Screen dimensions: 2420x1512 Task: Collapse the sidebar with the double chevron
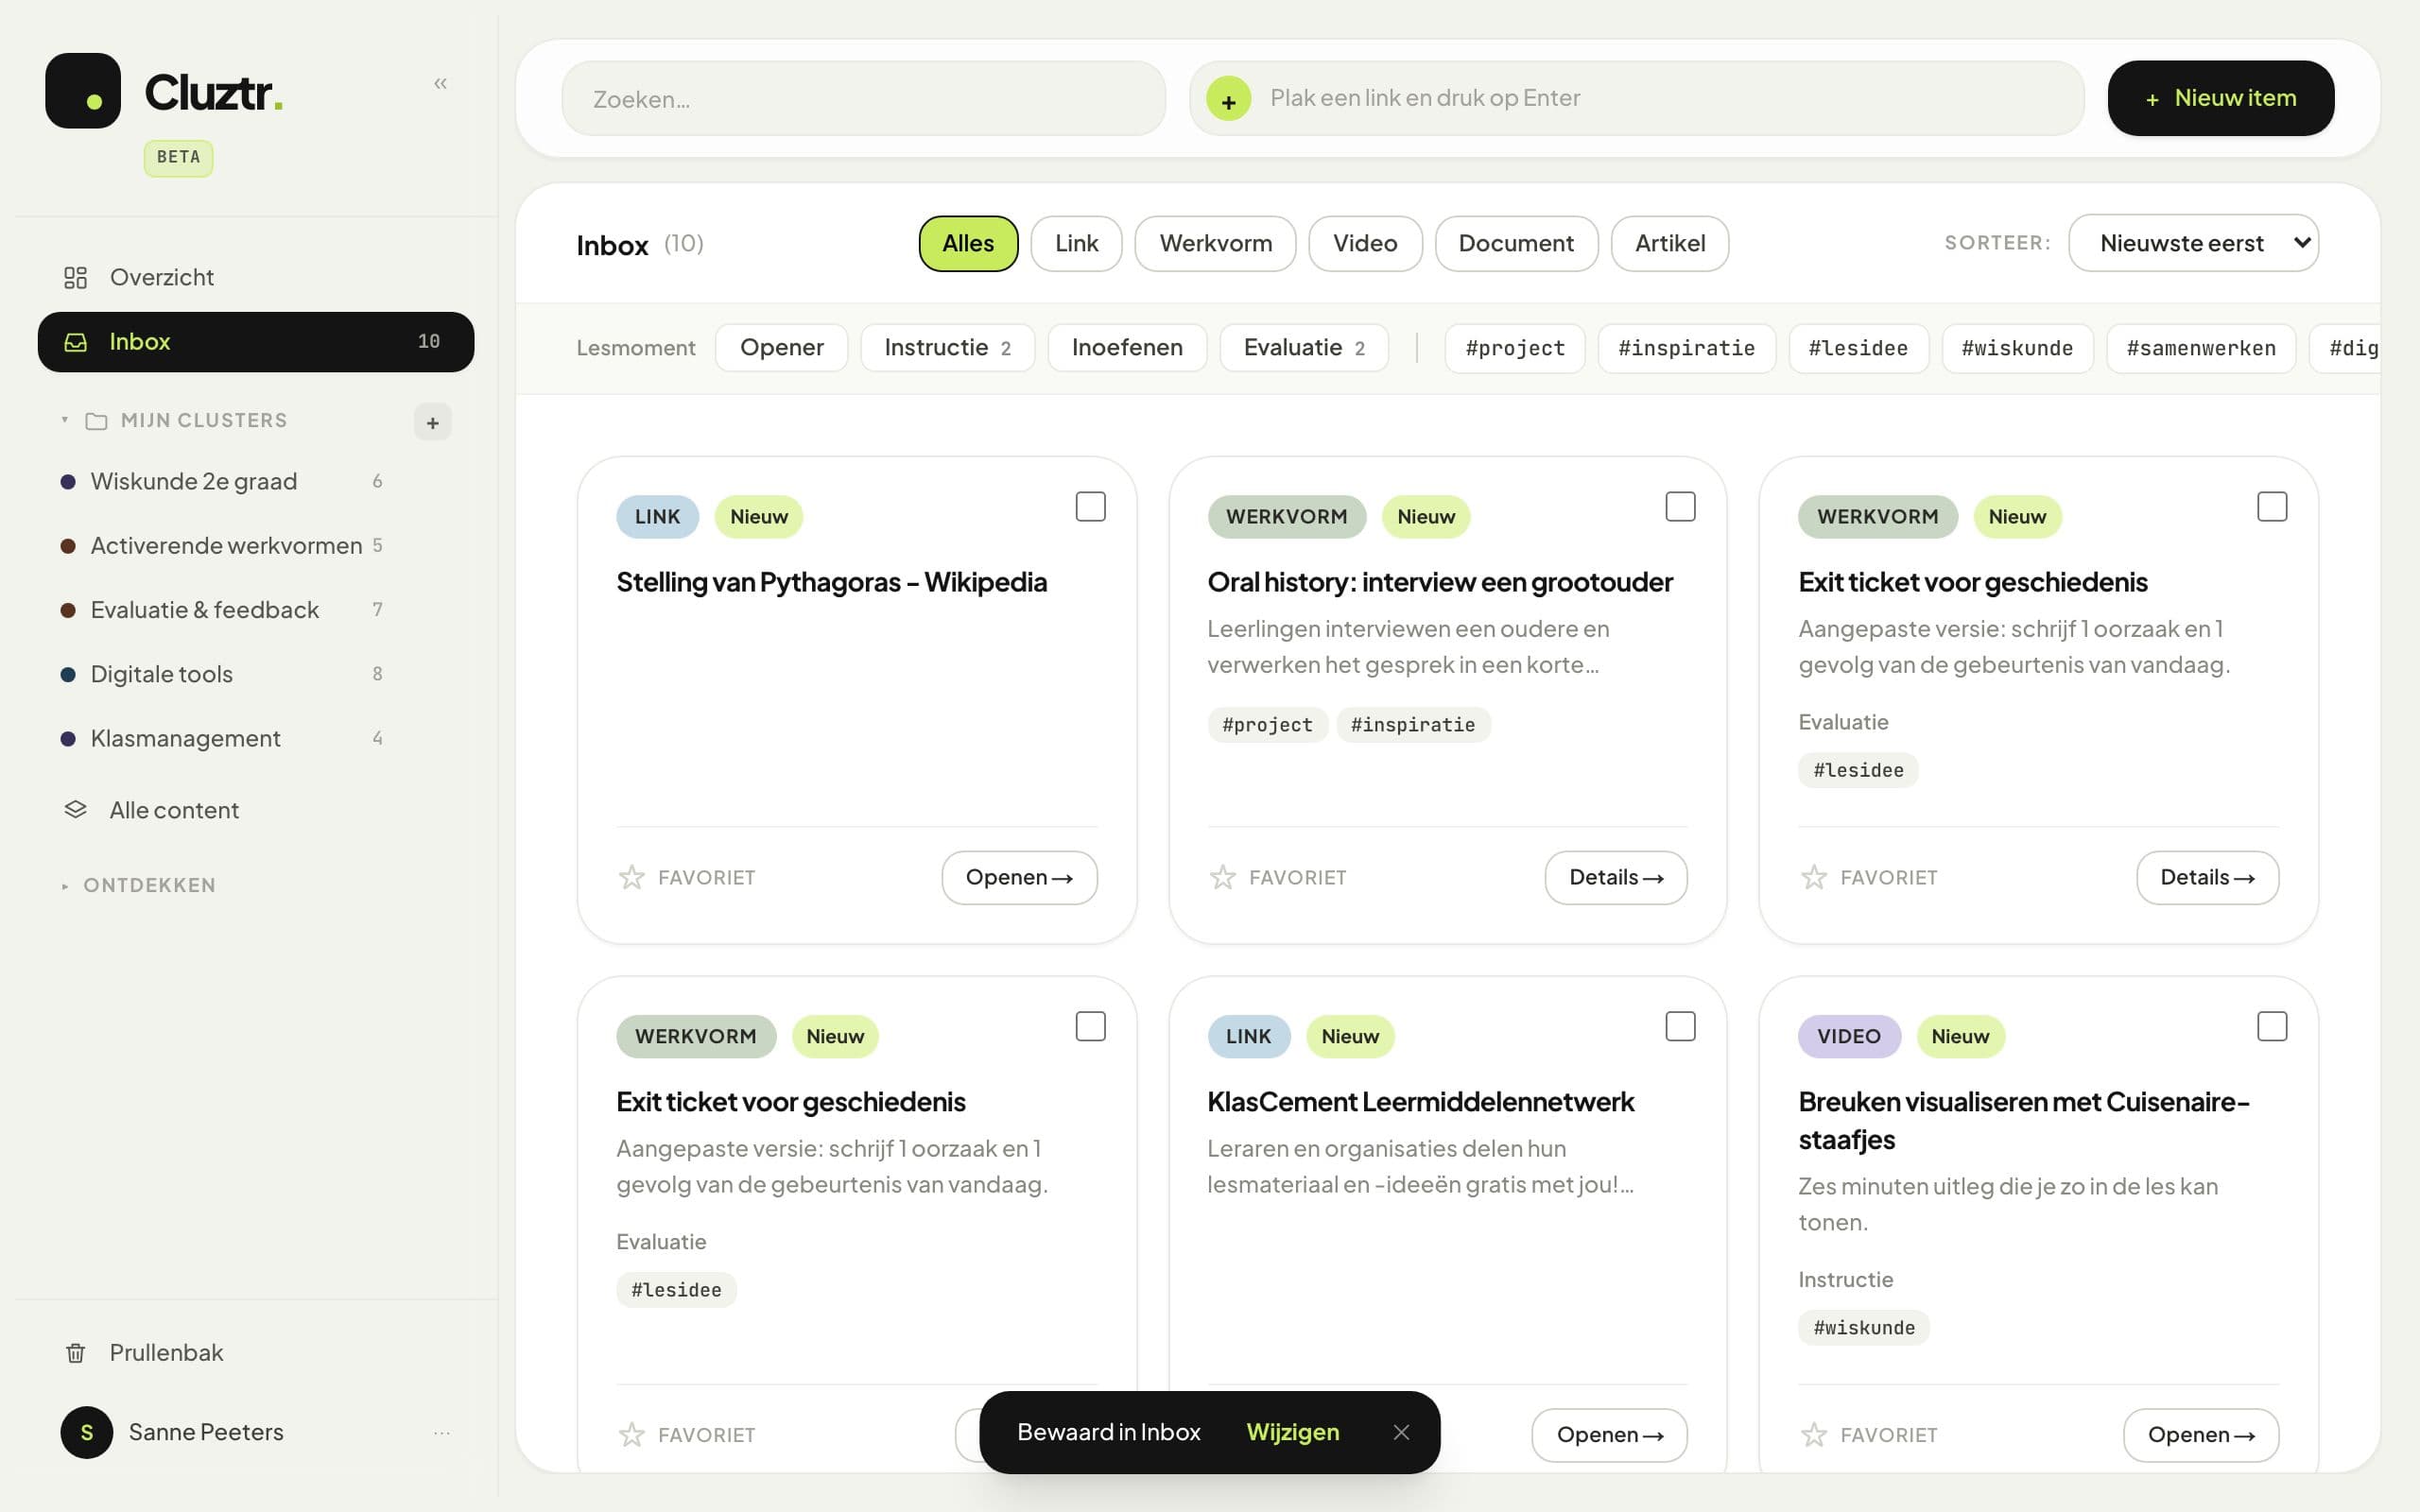(440, 84)
